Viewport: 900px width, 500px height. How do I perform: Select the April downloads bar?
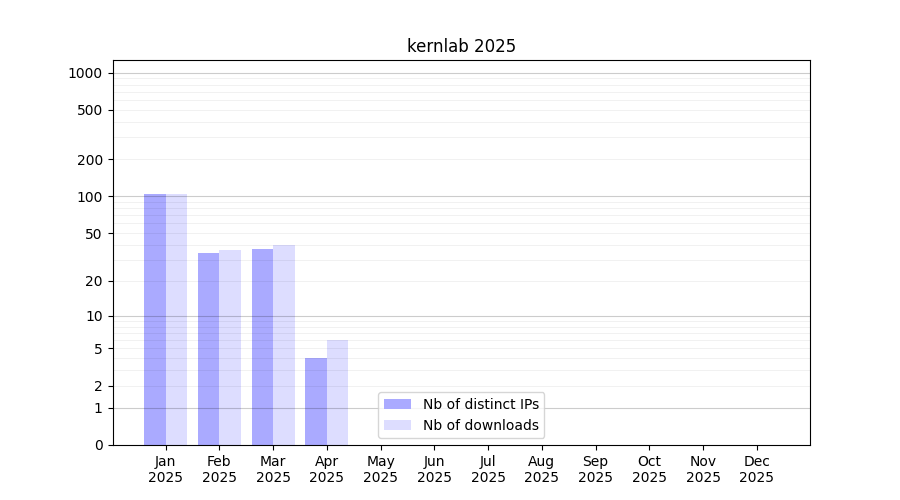pyautogui.click(x=338, y=392)
